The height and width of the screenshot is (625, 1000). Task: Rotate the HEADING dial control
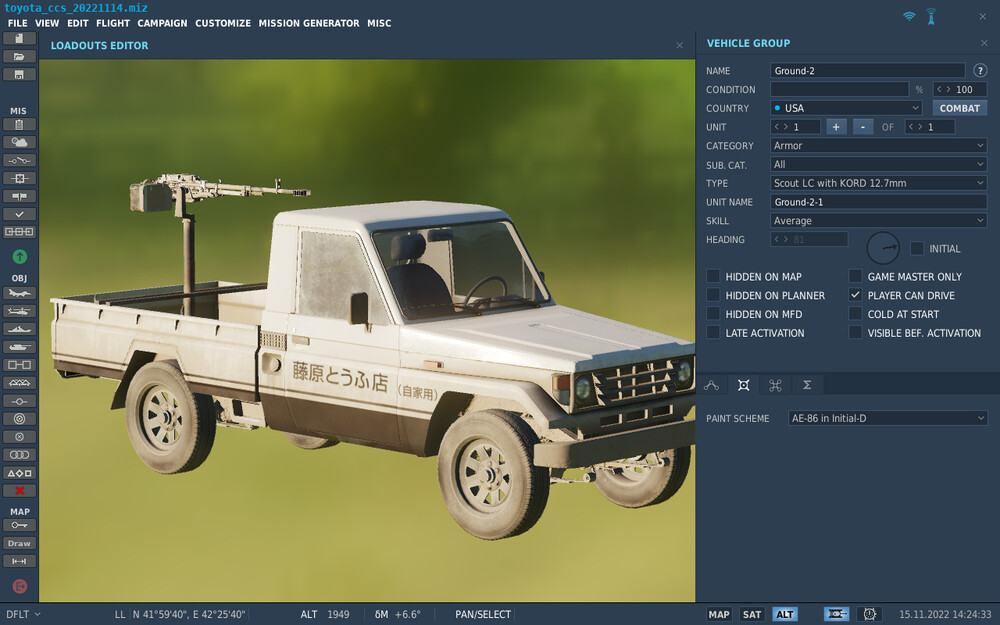coord(884,247)
